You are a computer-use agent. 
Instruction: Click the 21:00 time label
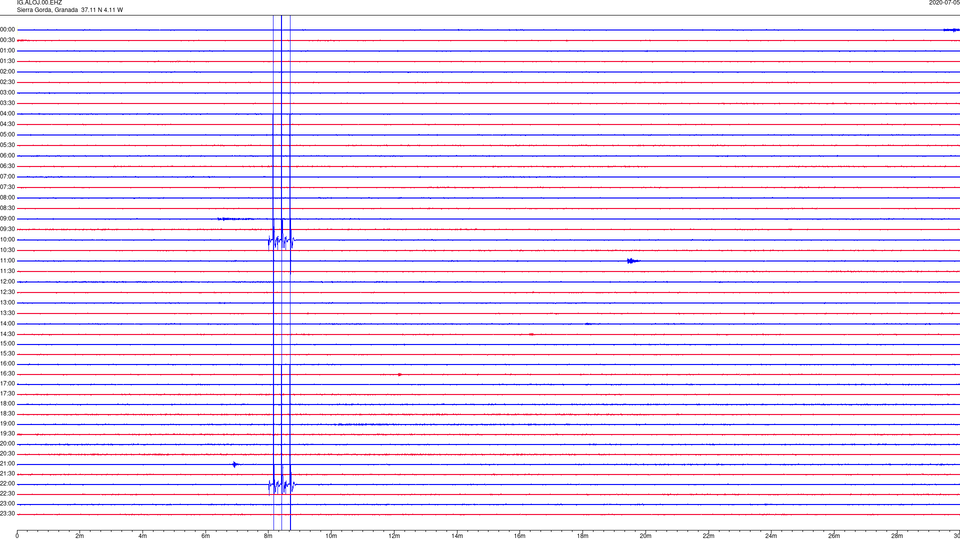coord(7,464)
